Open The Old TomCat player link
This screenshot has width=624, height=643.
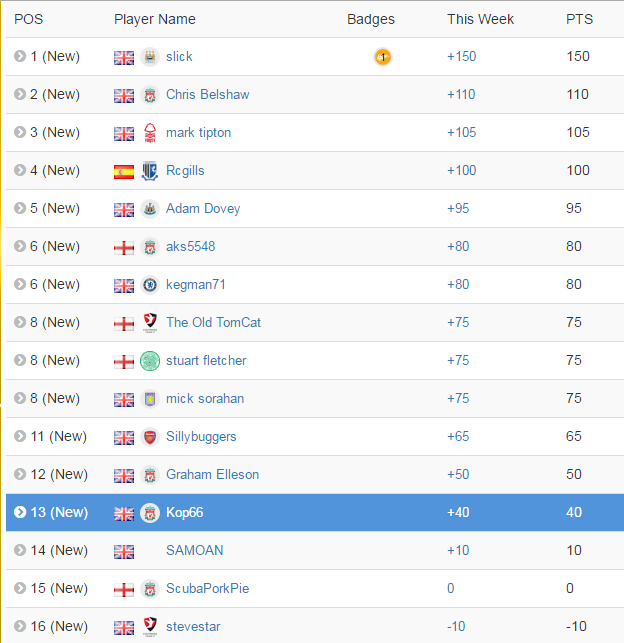pyautogui.click(x=213, y=322)
